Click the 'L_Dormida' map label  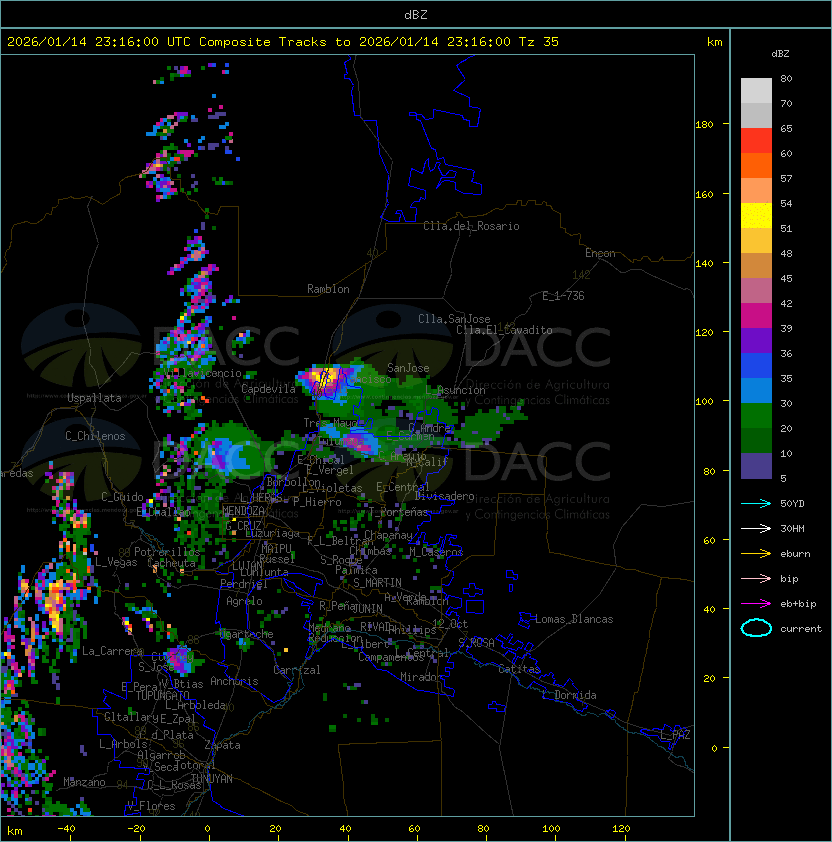coord(569,695)
